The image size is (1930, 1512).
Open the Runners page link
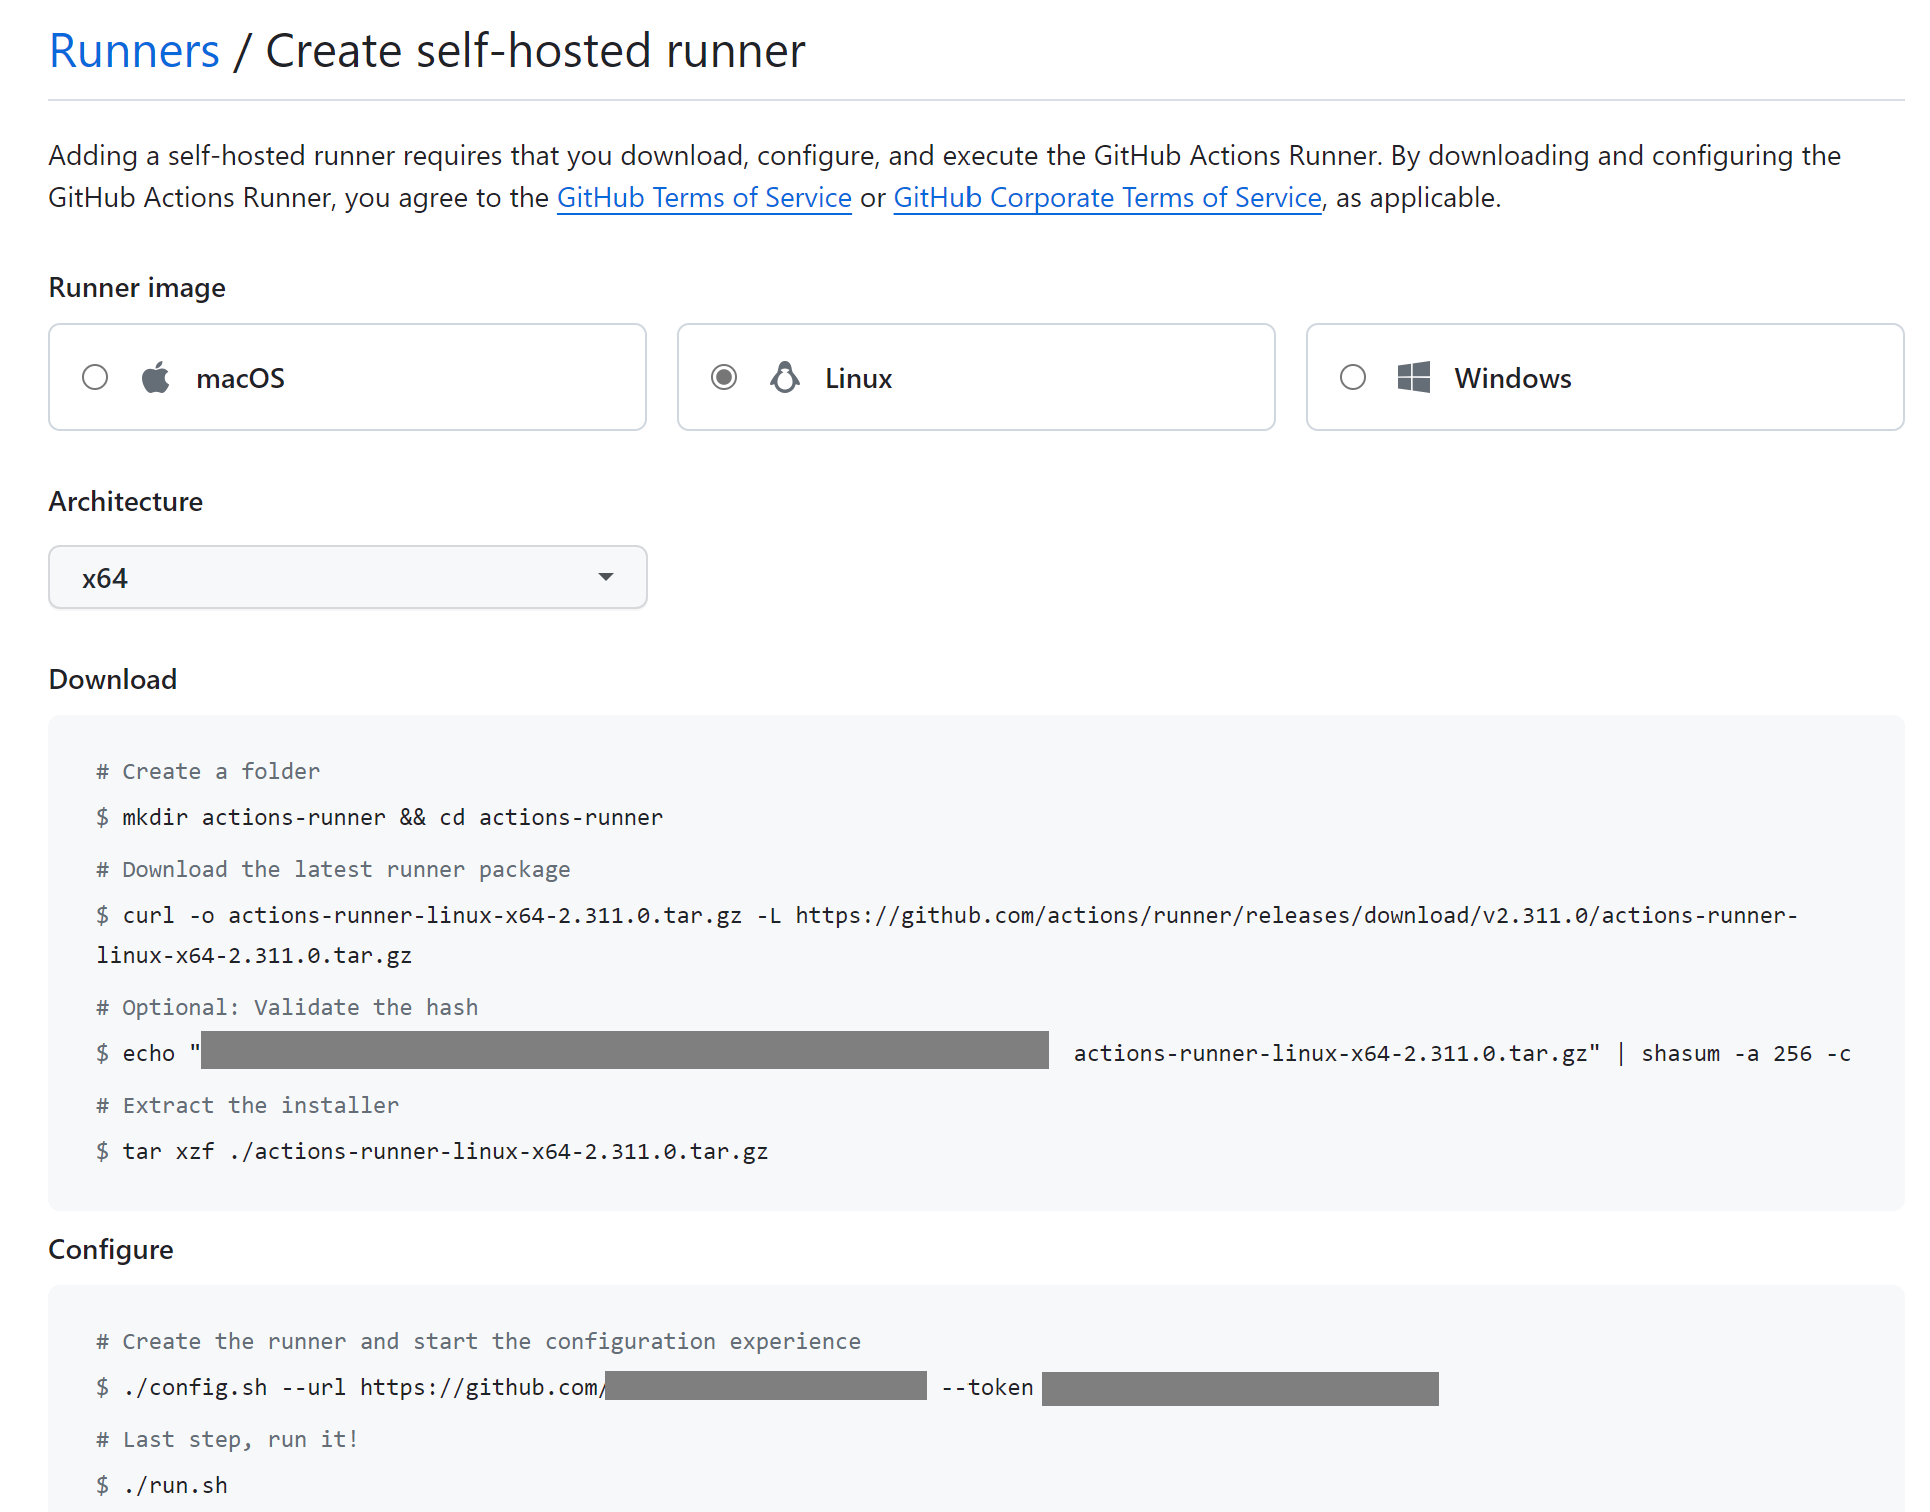click(x=134, y=49)
